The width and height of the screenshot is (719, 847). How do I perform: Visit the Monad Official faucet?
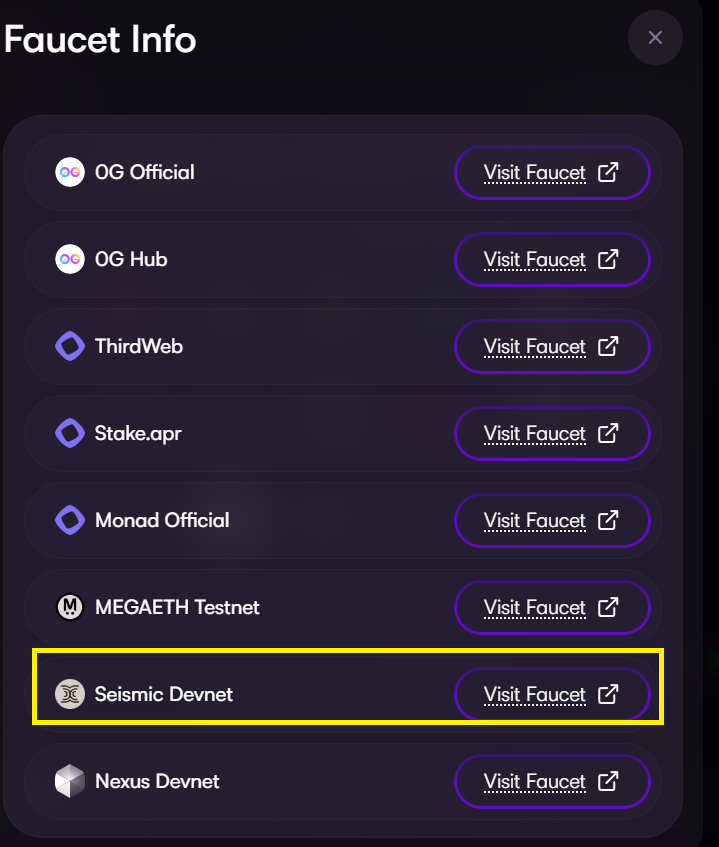pyautogui.click(x=552, y=520)
